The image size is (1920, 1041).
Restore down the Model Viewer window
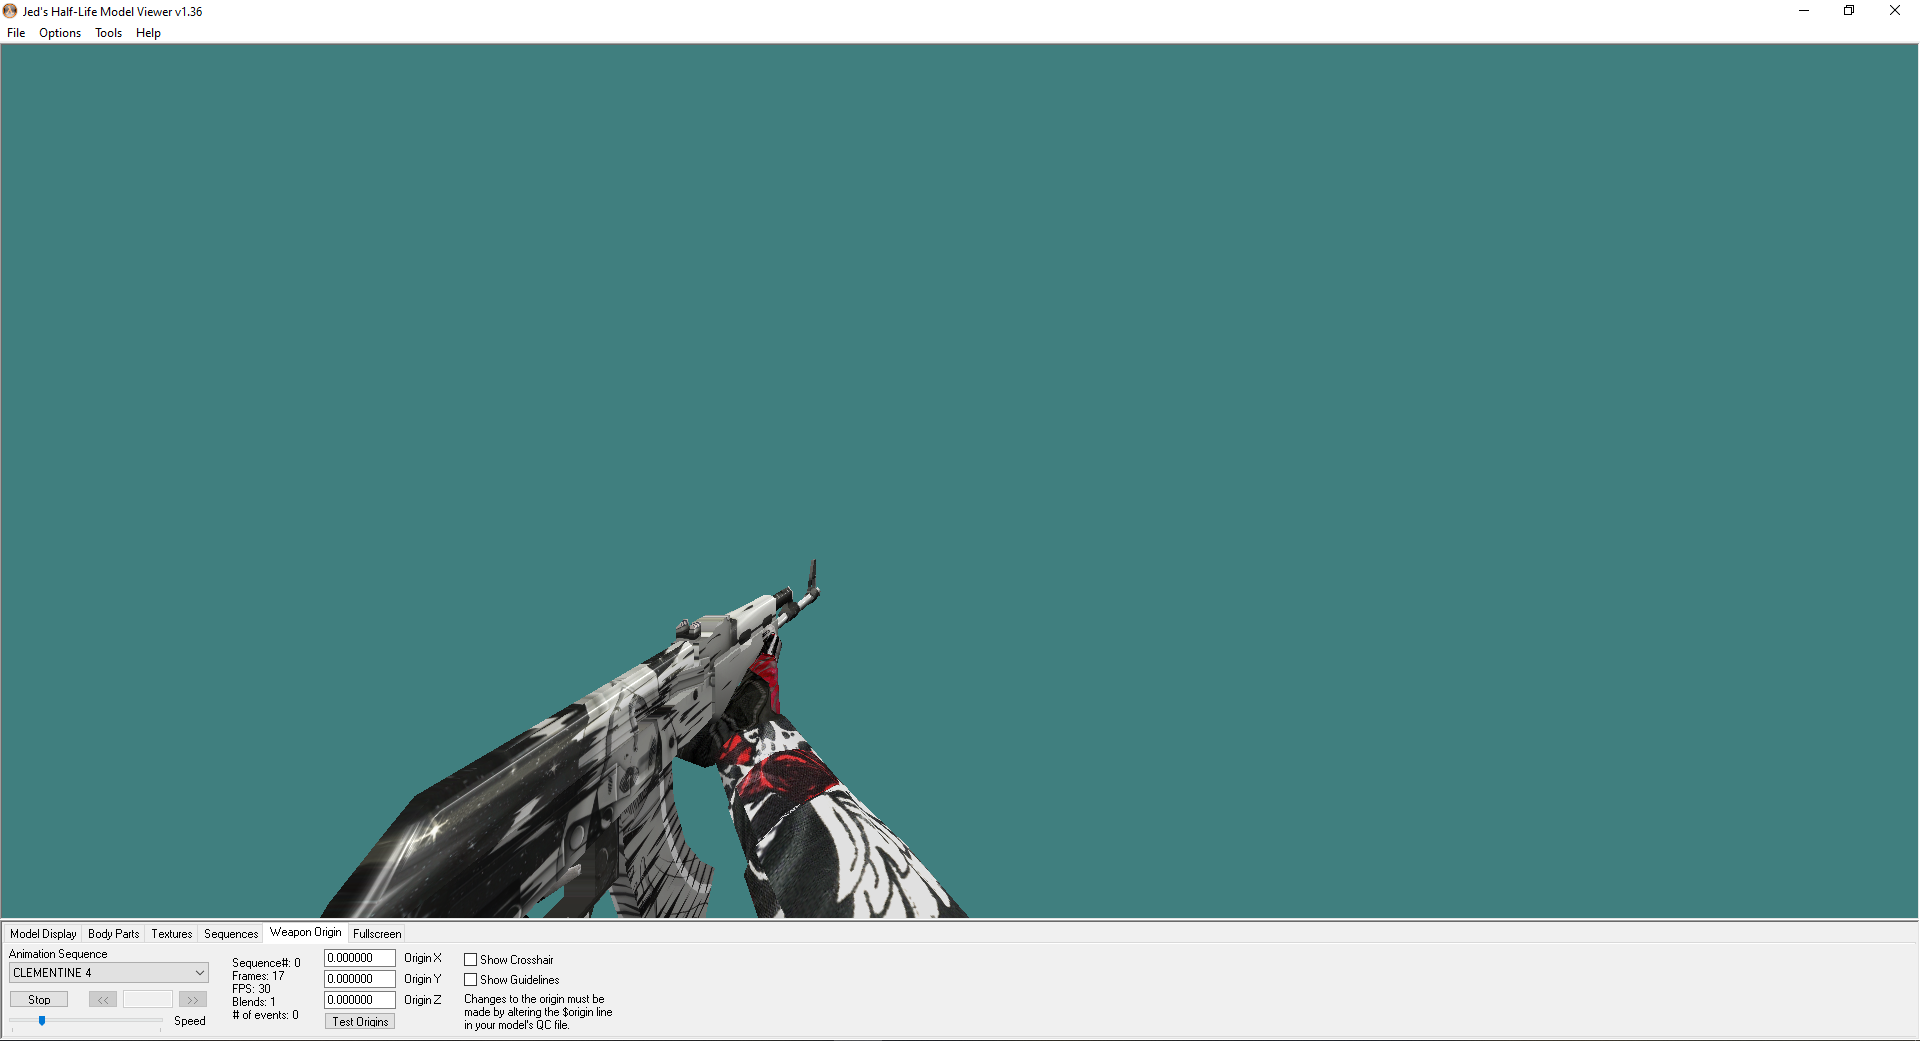[1849, 11]
